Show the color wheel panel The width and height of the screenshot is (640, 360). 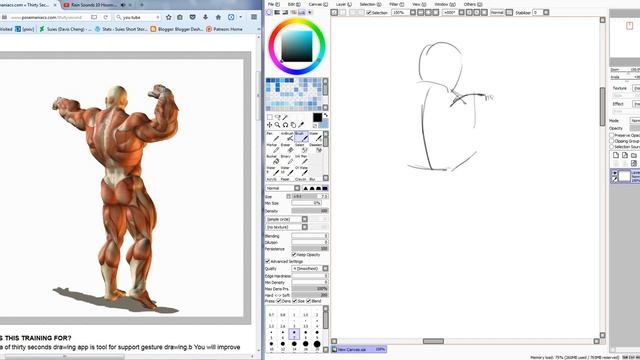coord(269,12)
